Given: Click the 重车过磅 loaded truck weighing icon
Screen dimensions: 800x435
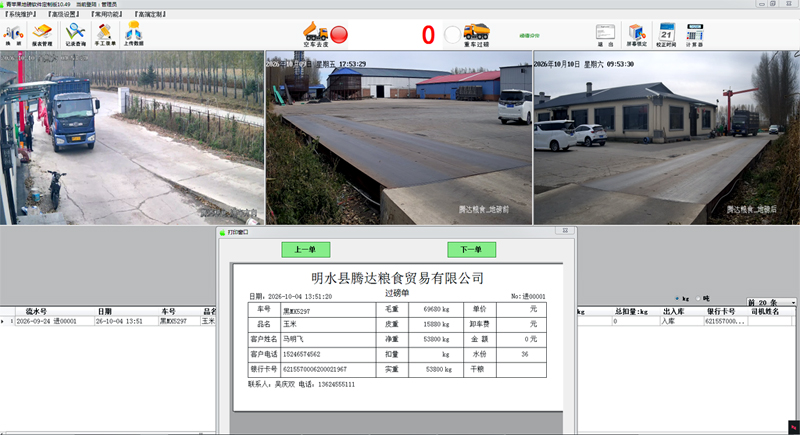Looking at the screenshot, I should tap(476, 35).
